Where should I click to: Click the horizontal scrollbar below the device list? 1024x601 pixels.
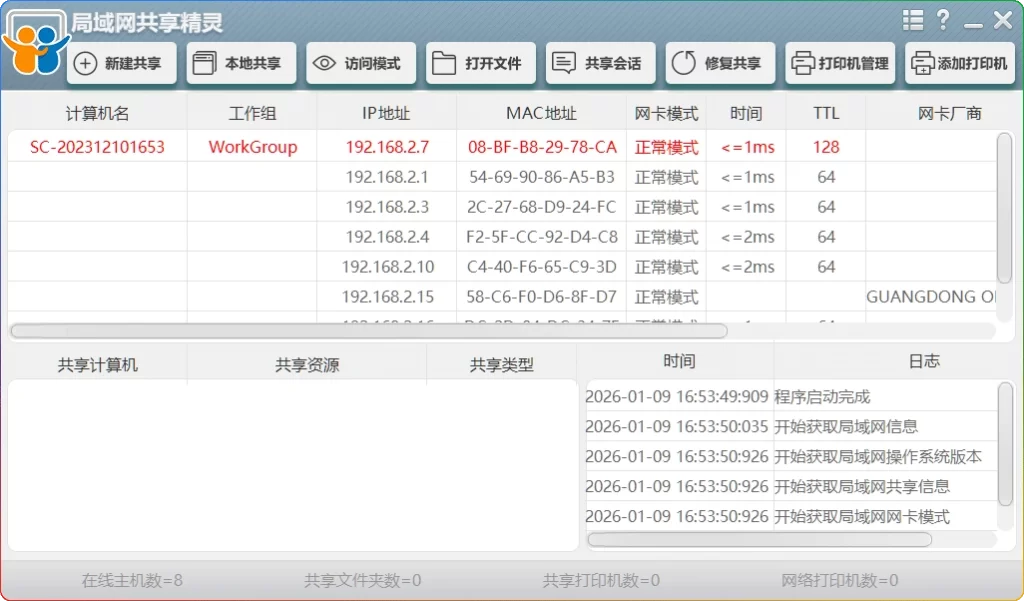pos(367,330)
